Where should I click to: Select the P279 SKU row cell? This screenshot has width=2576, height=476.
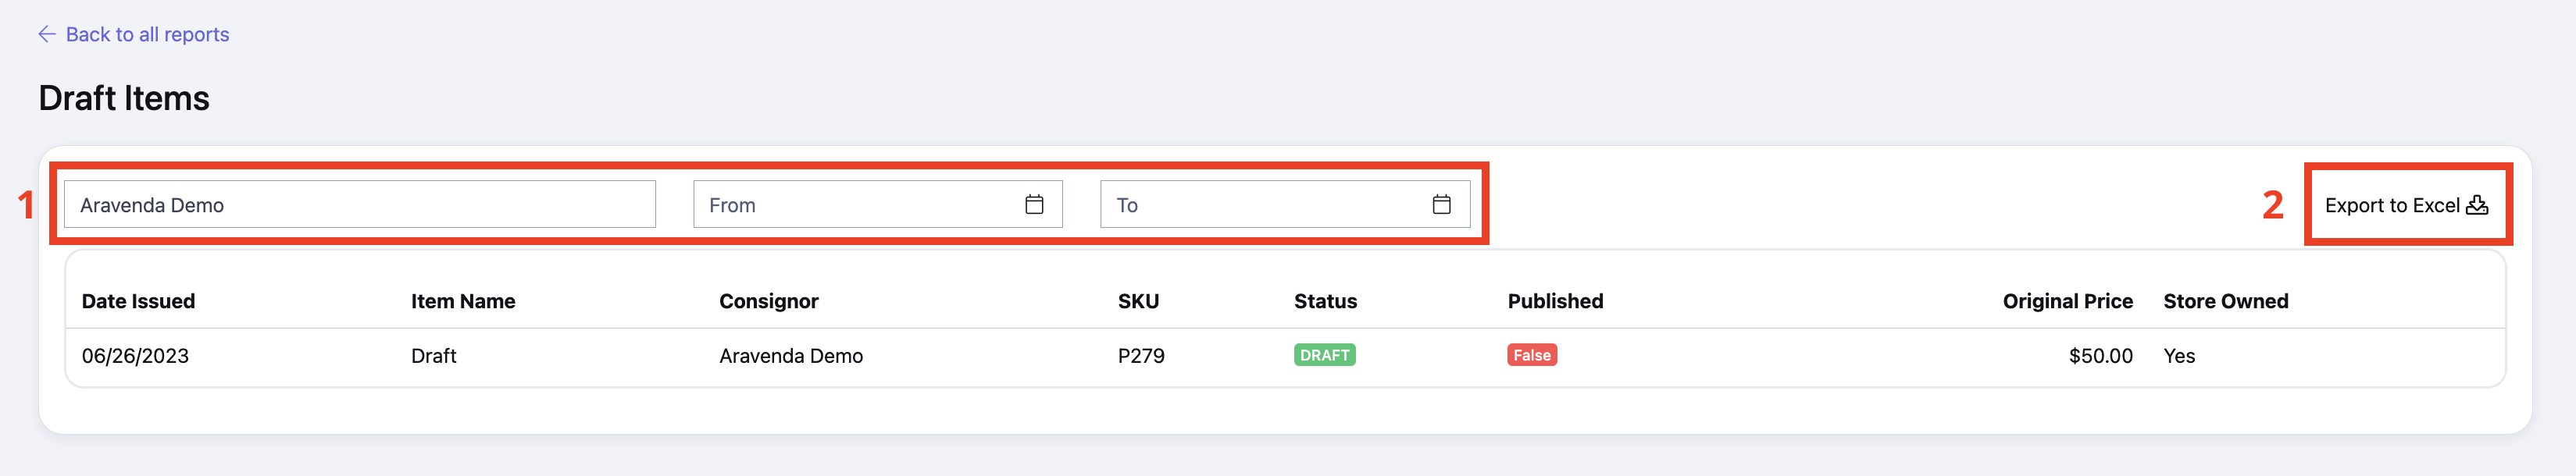pyautogui.click(x=1141, y=356)
